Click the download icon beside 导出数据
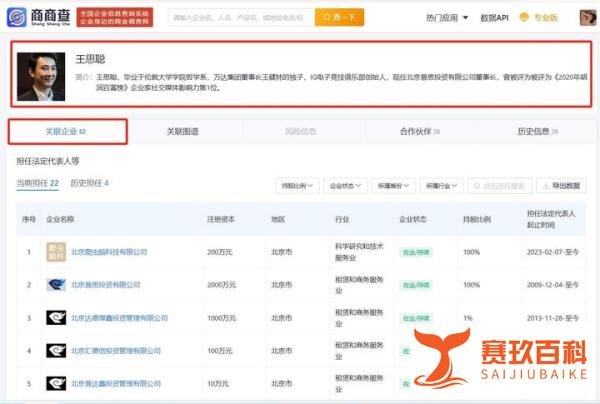Screen dimensions: 600x404 pos(546,186)
